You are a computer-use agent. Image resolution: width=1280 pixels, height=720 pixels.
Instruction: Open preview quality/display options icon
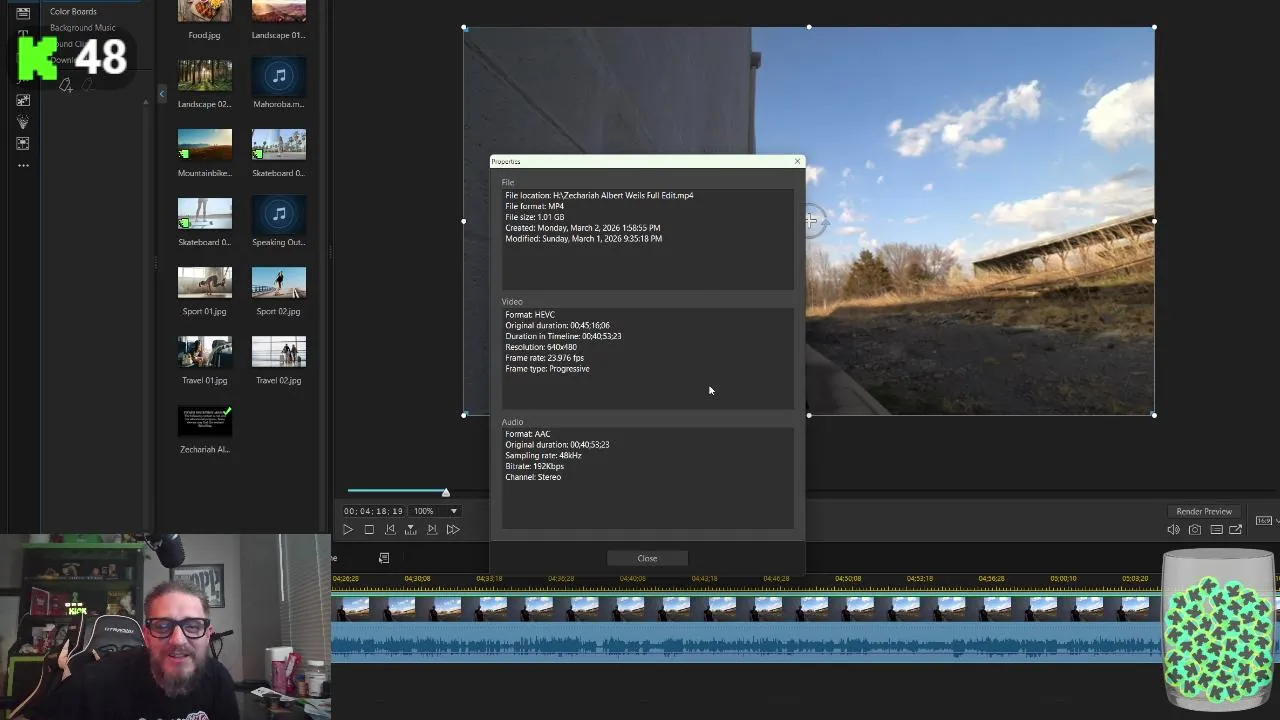pyautogui.click(x=1216, y=530)
